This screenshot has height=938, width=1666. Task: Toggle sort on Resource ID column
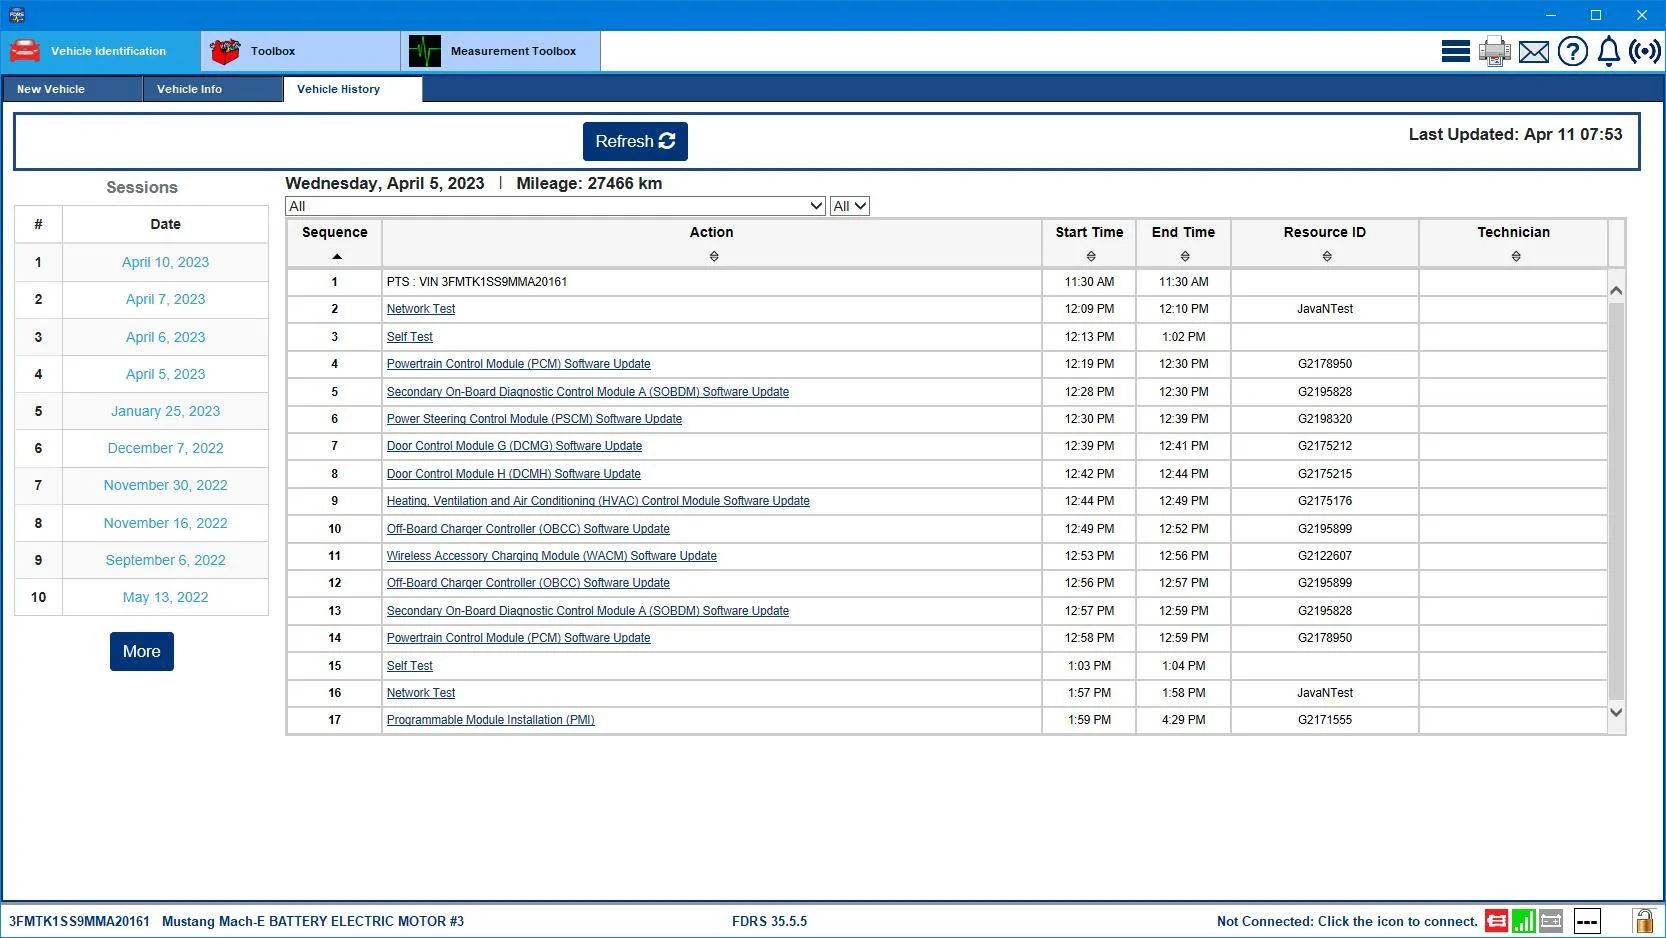tap(1327, 257)
